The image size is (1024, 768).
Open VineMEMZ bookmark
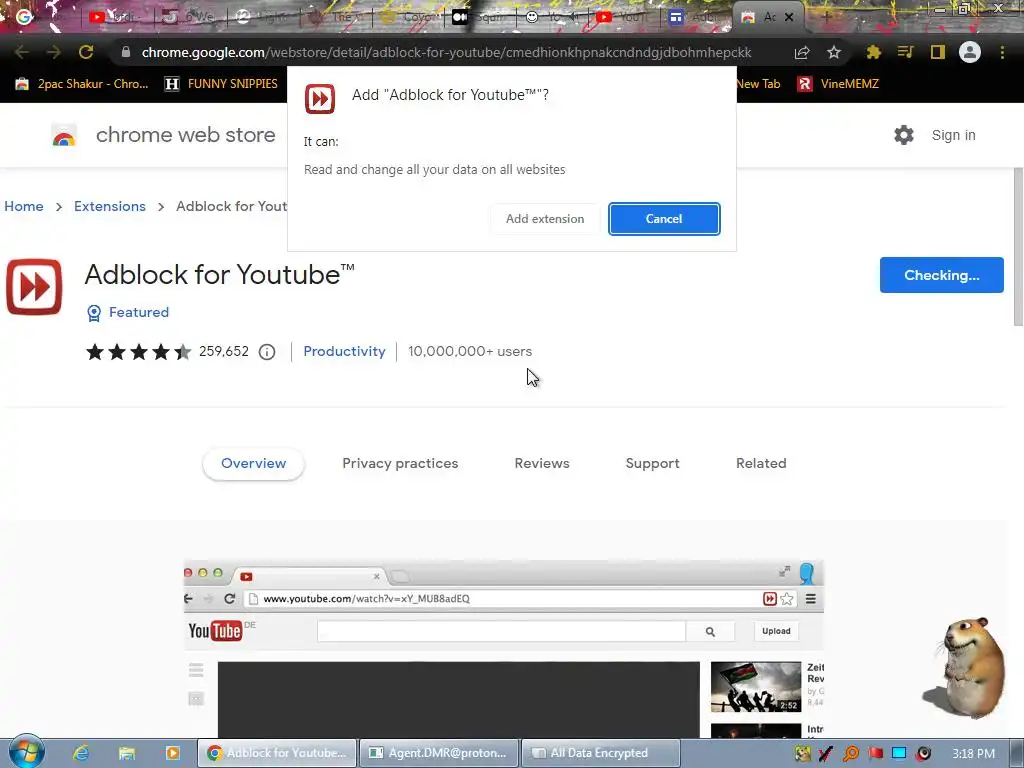pos(839,84)
